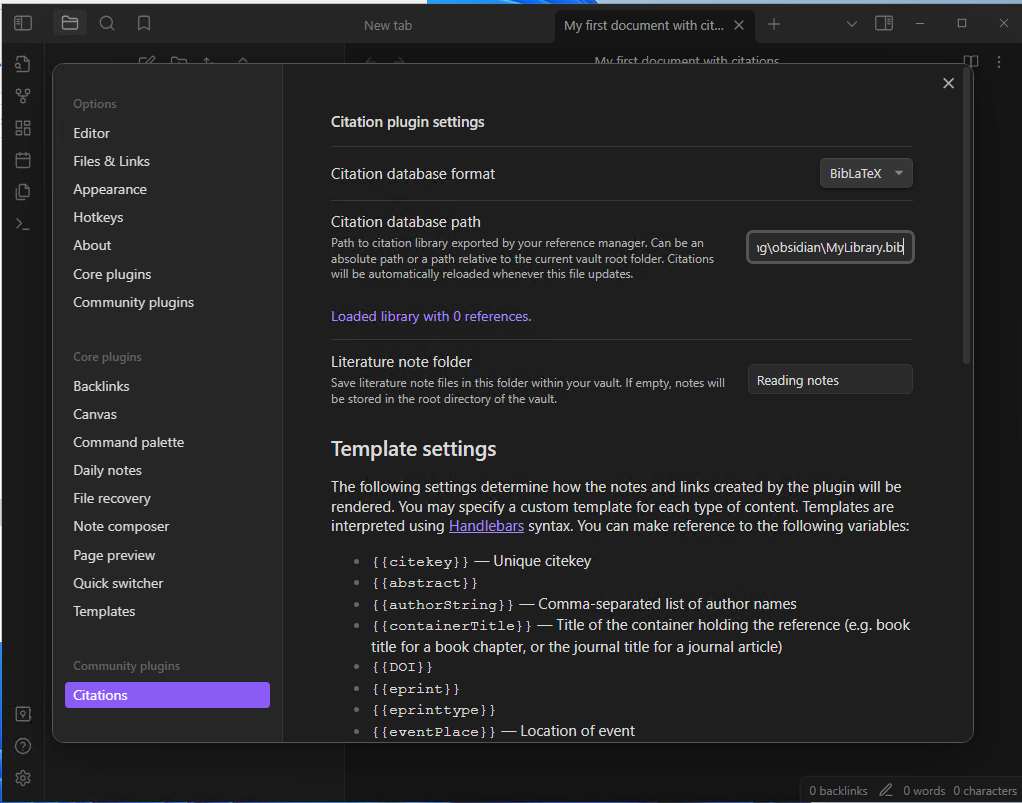The image size is (1022, 803).
Task: Click the '{{citekey}}' variable text
Action: [x=420, y=562]
